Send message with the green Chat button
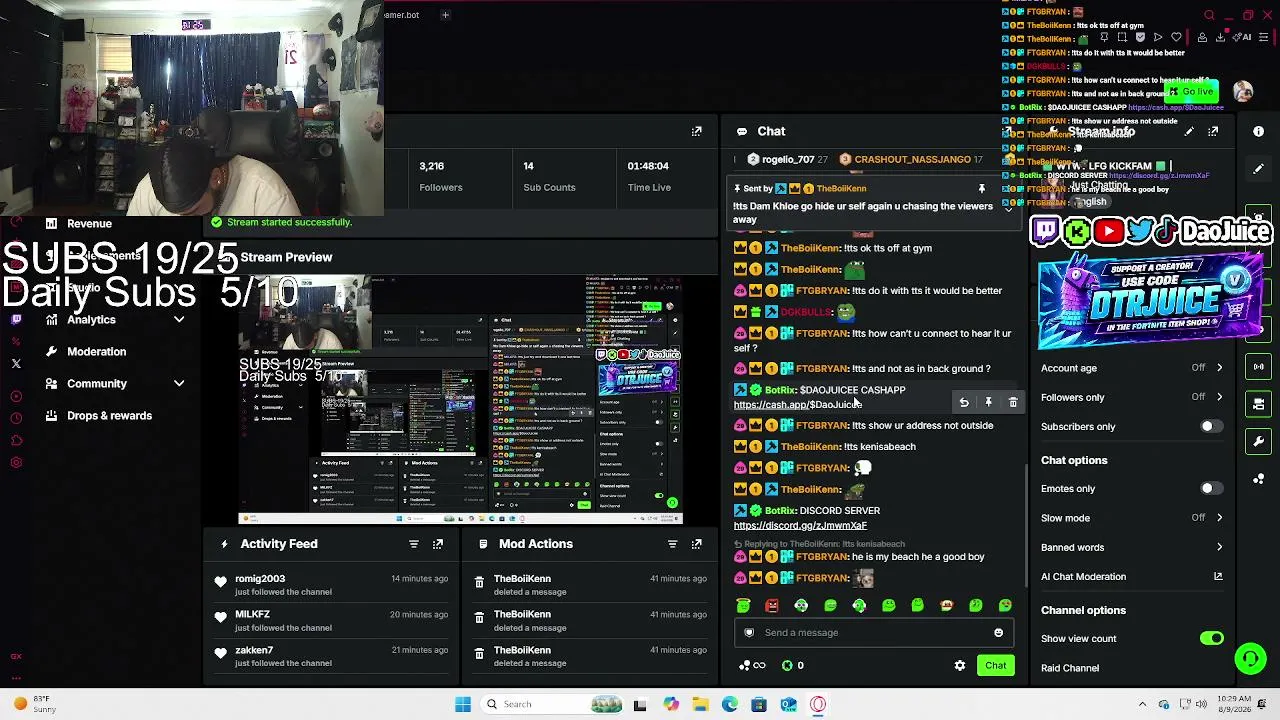 pos(996,666)
